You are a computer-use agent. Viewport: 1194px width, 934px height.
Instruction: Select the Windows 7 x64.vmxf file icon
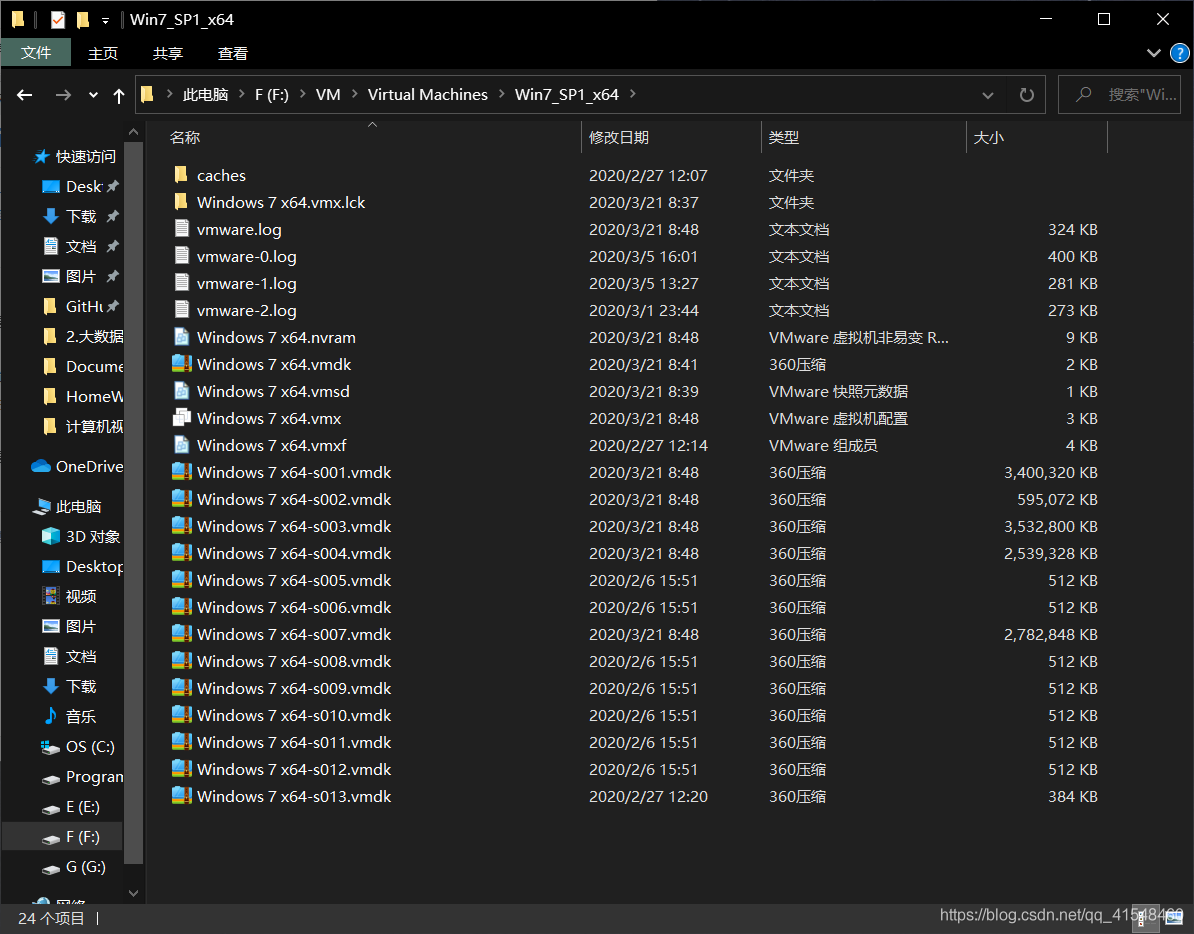pyautogui.click(x=181, y=445)
